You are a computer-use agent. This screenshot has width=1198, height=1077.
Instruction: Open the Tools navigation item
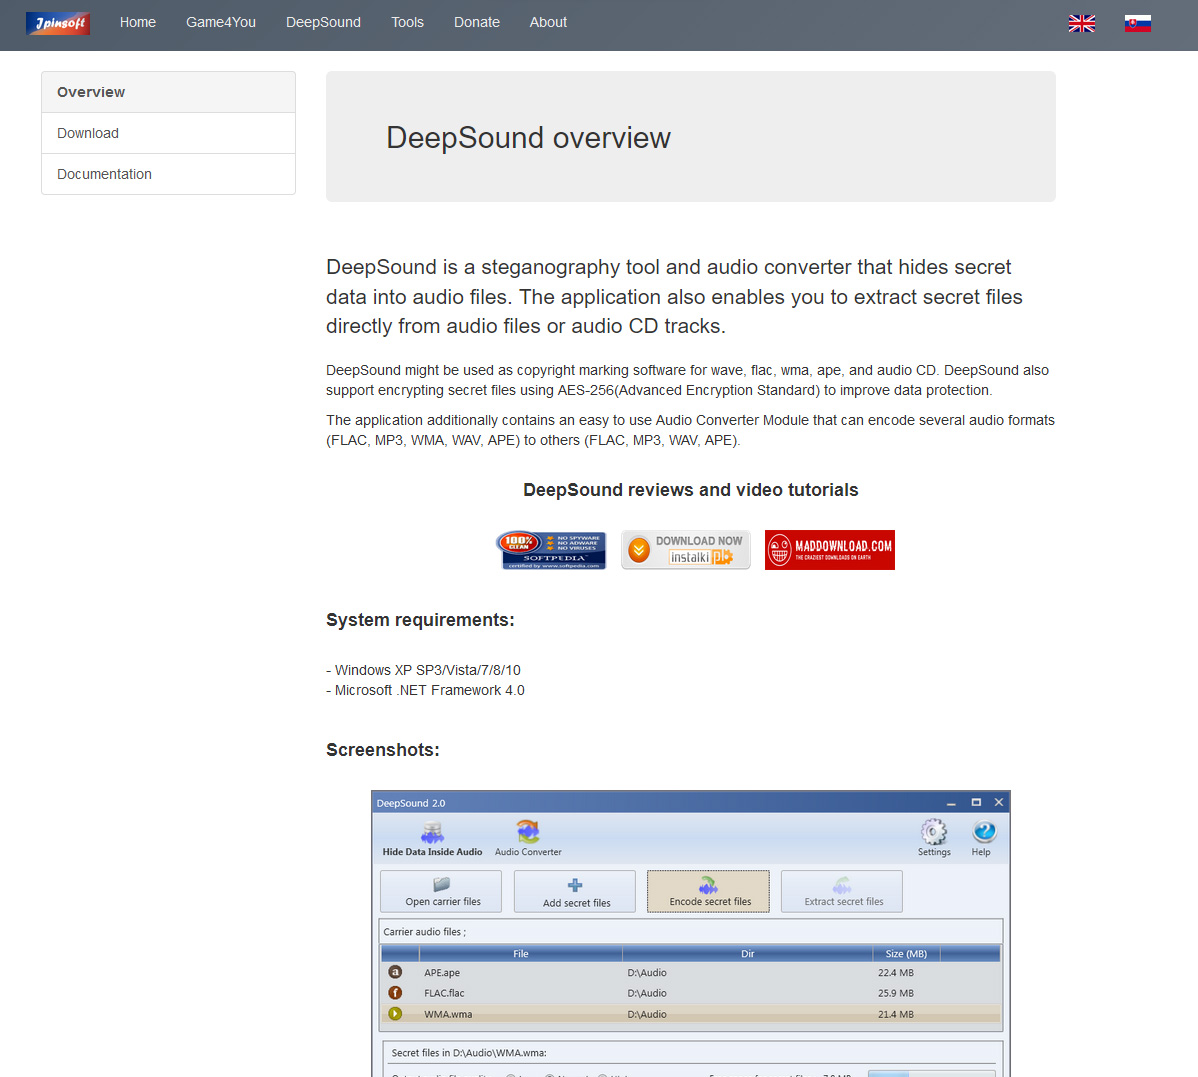(407, 22)
